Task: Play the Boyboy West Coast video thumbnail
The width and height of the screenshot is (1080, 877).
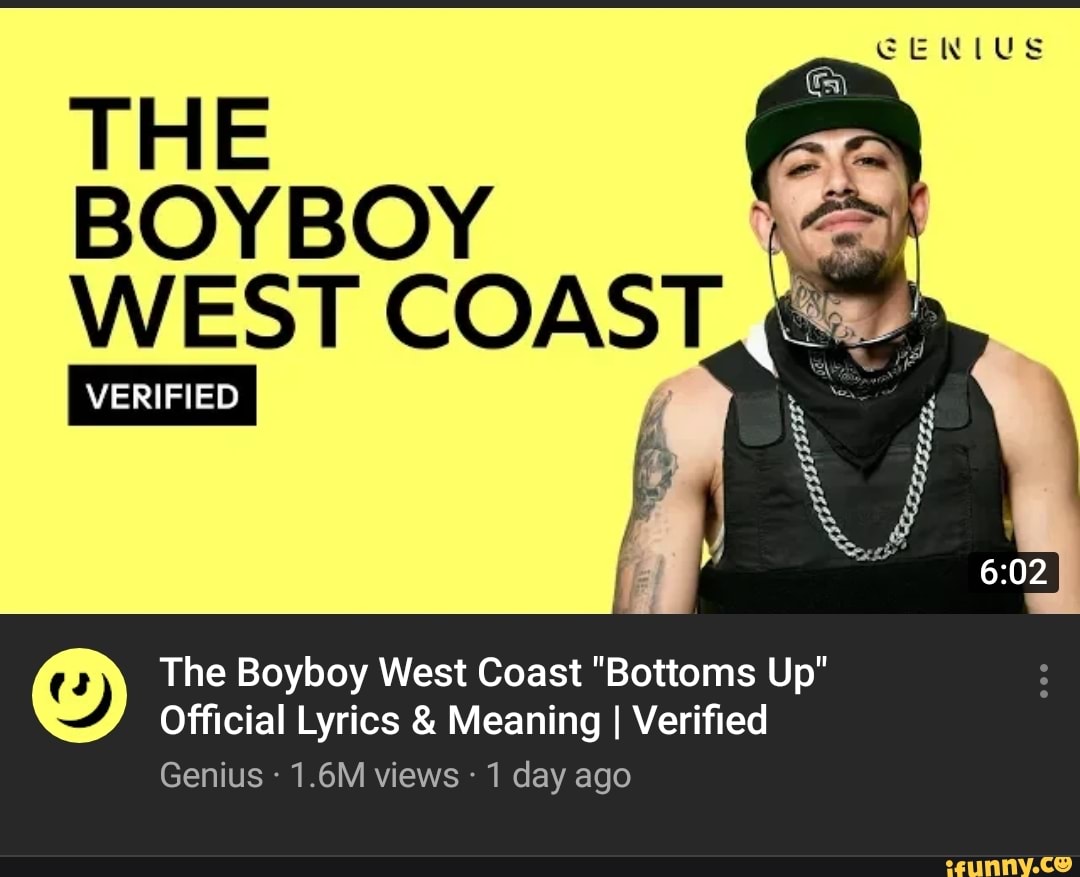Action: (540, 311)
